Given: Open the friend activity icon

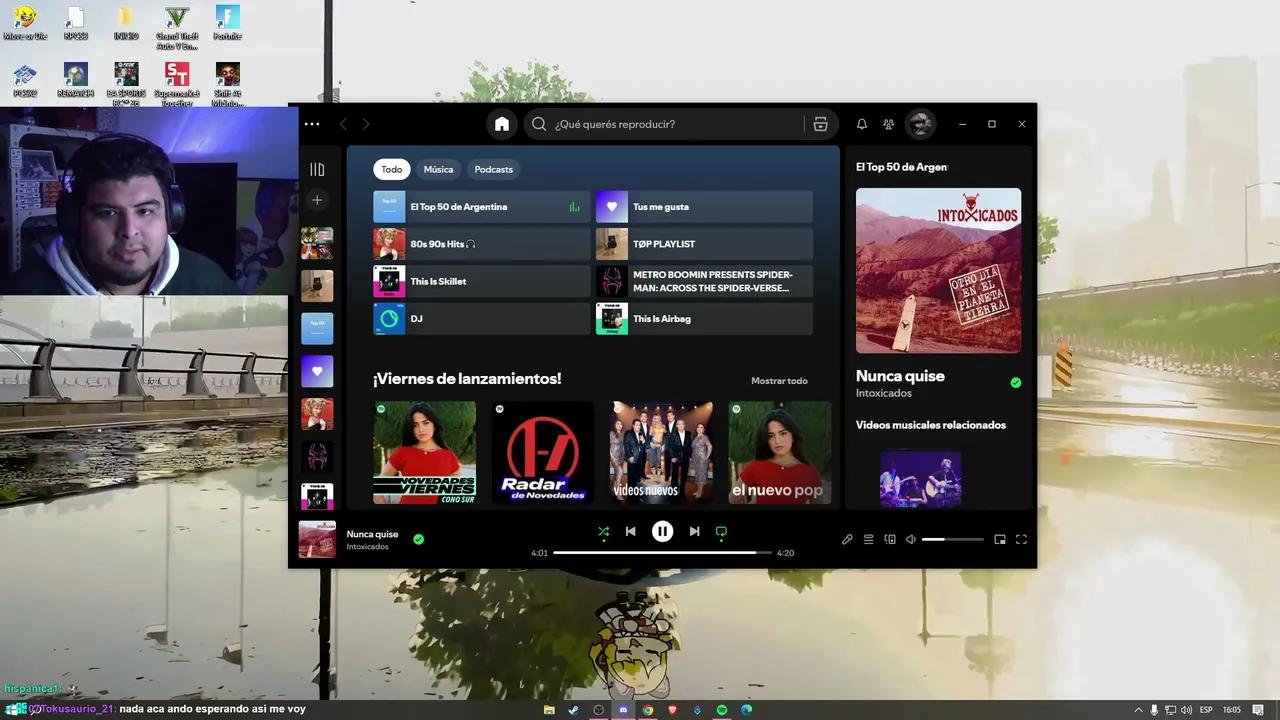Looking at the screenshot, I should point(888,124).
